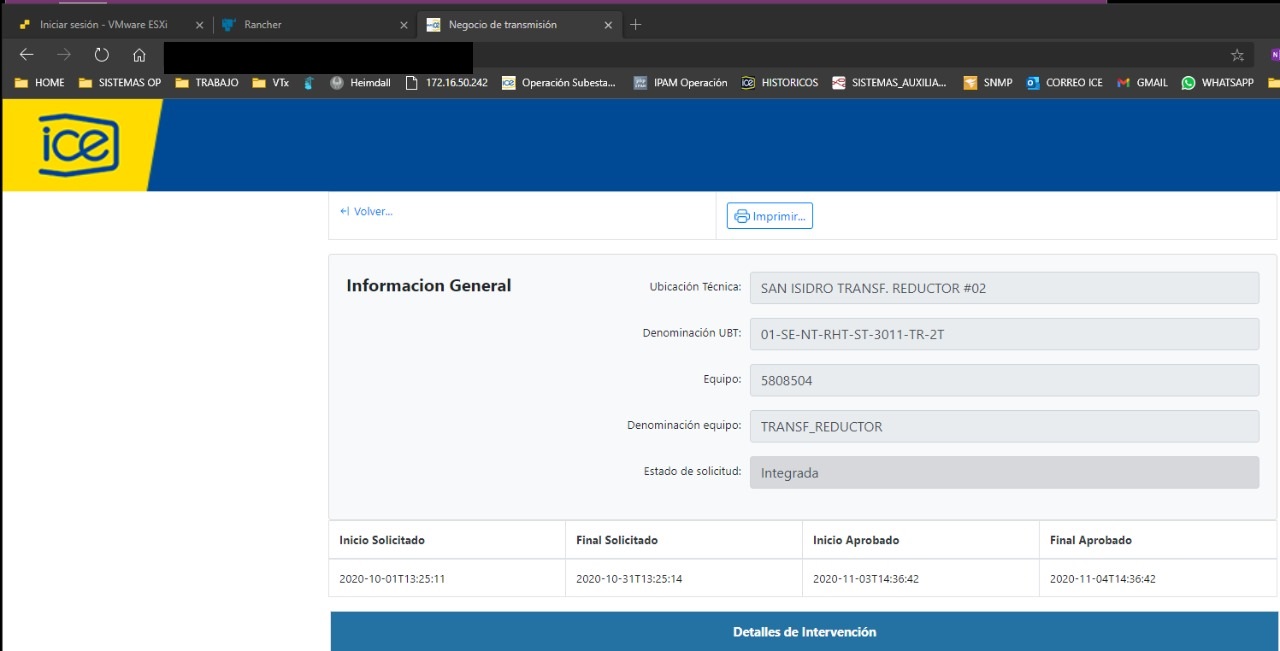1280x651 pixels.
Task: Open the Operación Subesta... bookmark
Action: (x=560, y=83)
